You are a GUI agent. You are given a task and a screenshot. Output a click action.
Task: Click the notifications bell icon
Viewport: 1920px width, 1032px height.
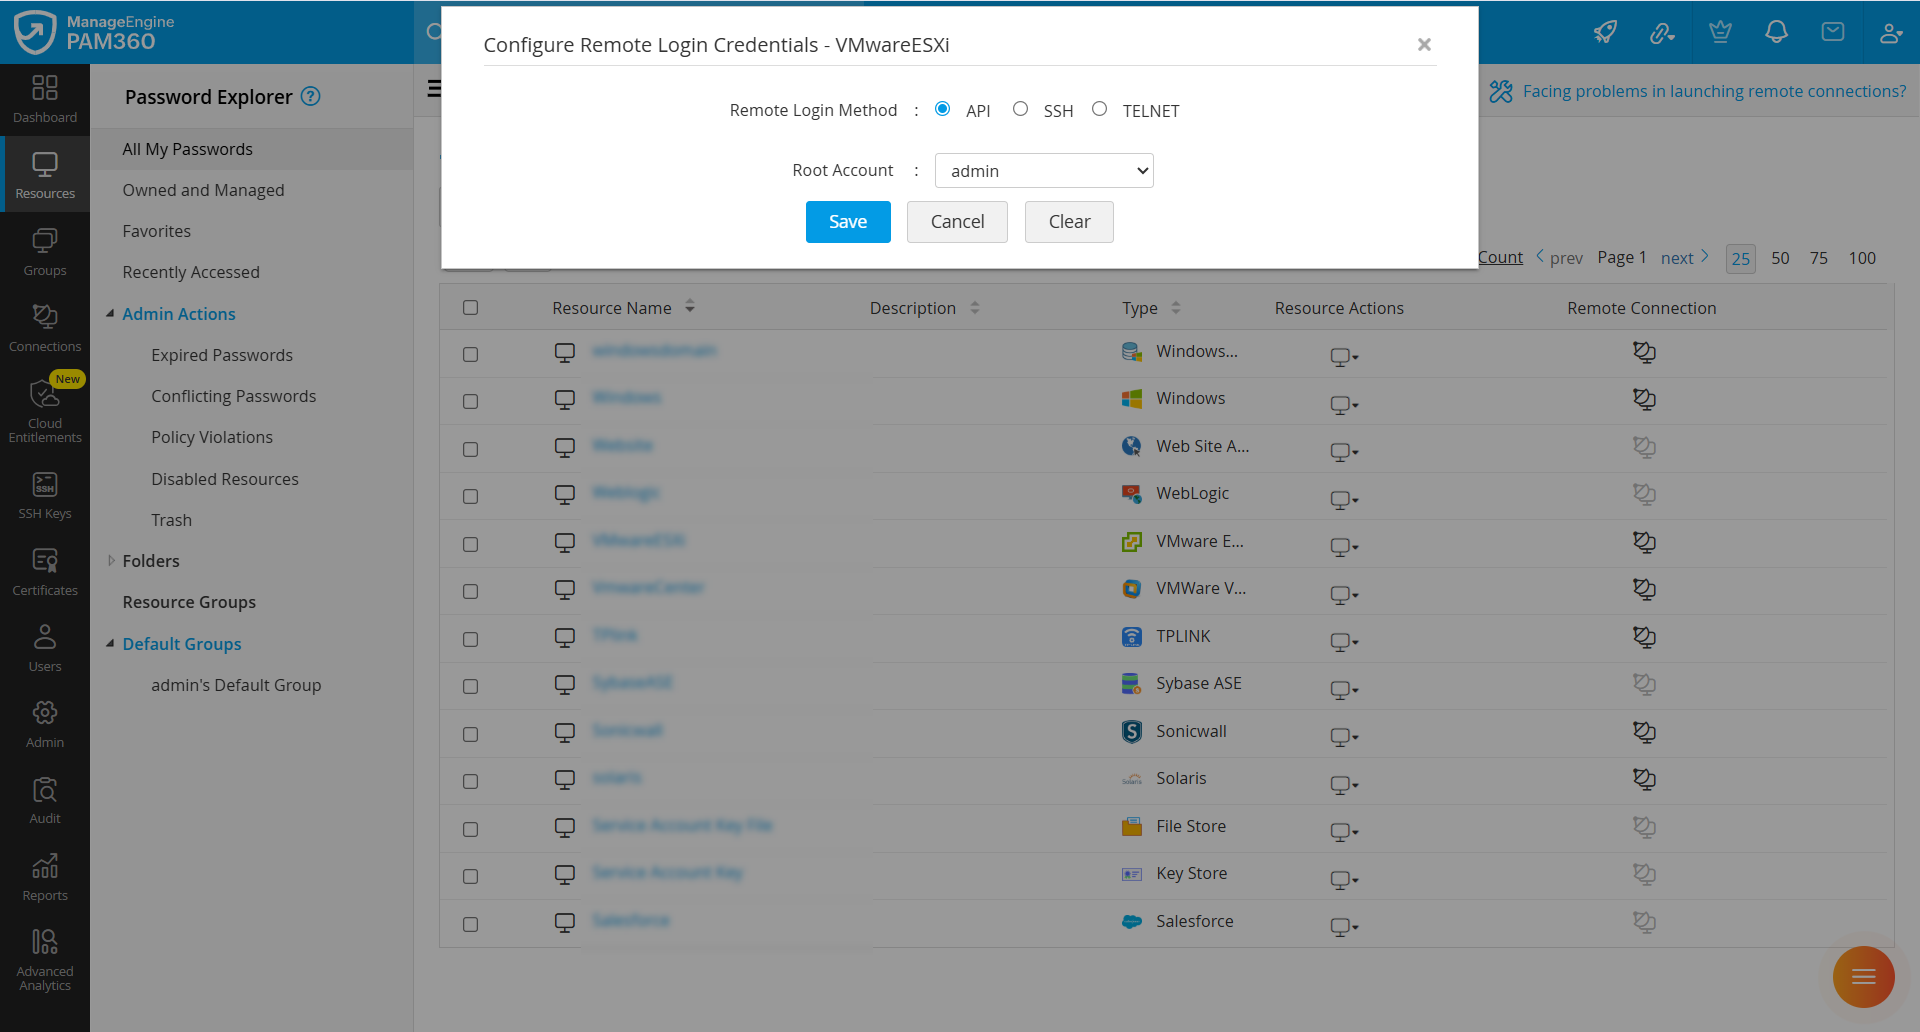click(1776, 32)
